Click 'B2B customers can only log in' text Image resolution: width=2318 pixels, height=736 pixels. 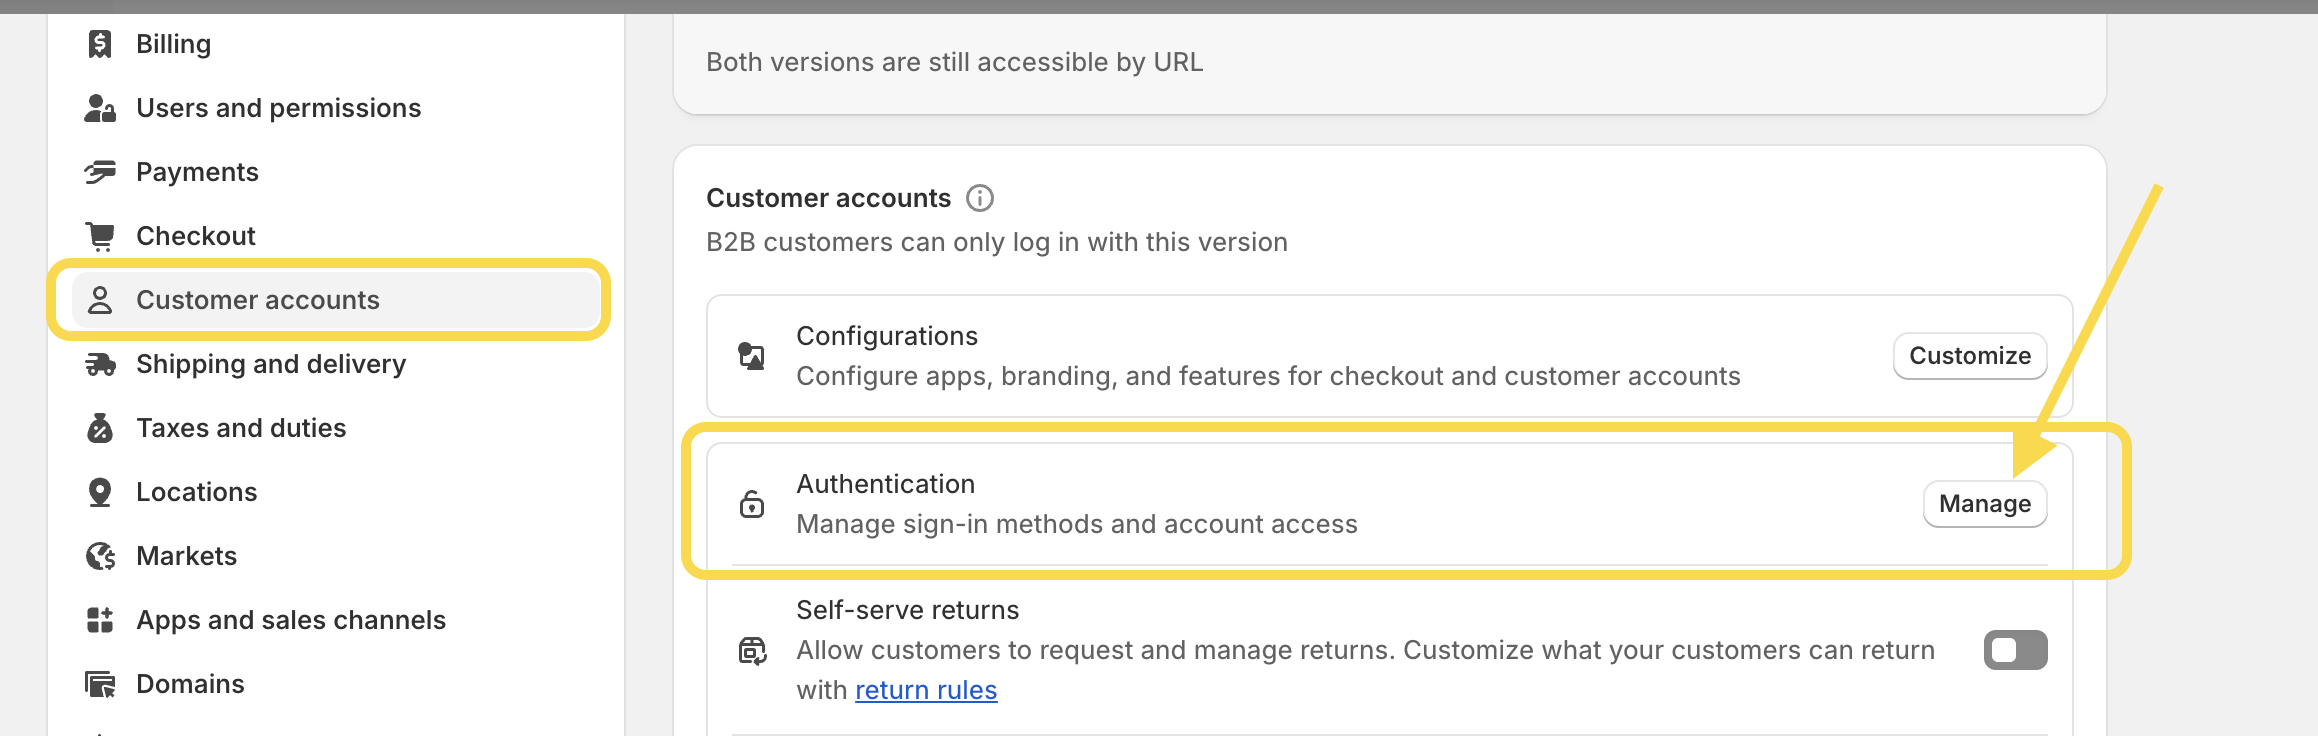coord(997,242)
